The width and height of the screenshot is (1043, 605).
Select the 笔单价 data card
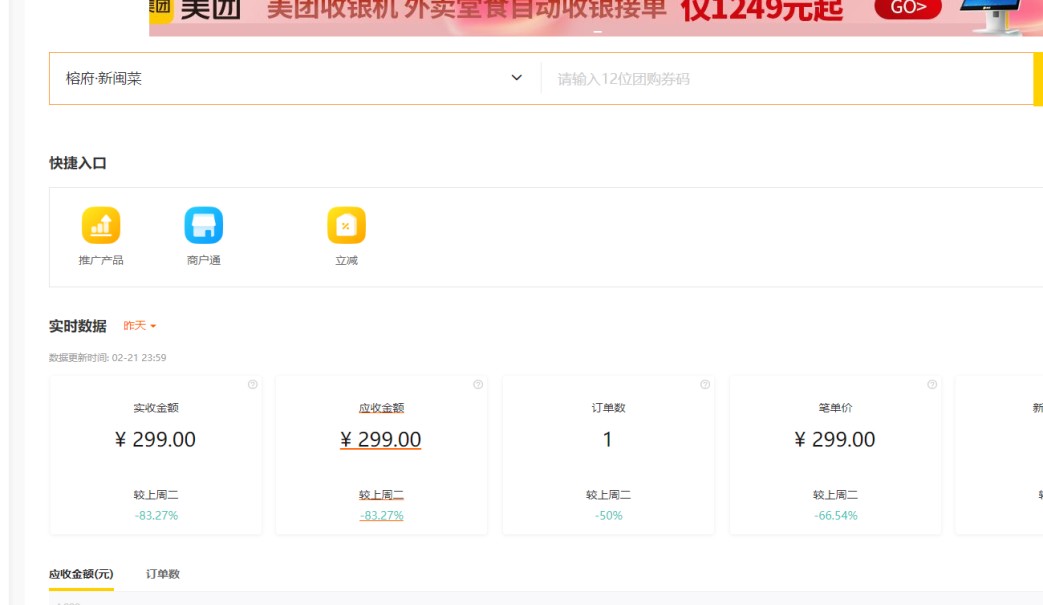click(x=834, y=455)
